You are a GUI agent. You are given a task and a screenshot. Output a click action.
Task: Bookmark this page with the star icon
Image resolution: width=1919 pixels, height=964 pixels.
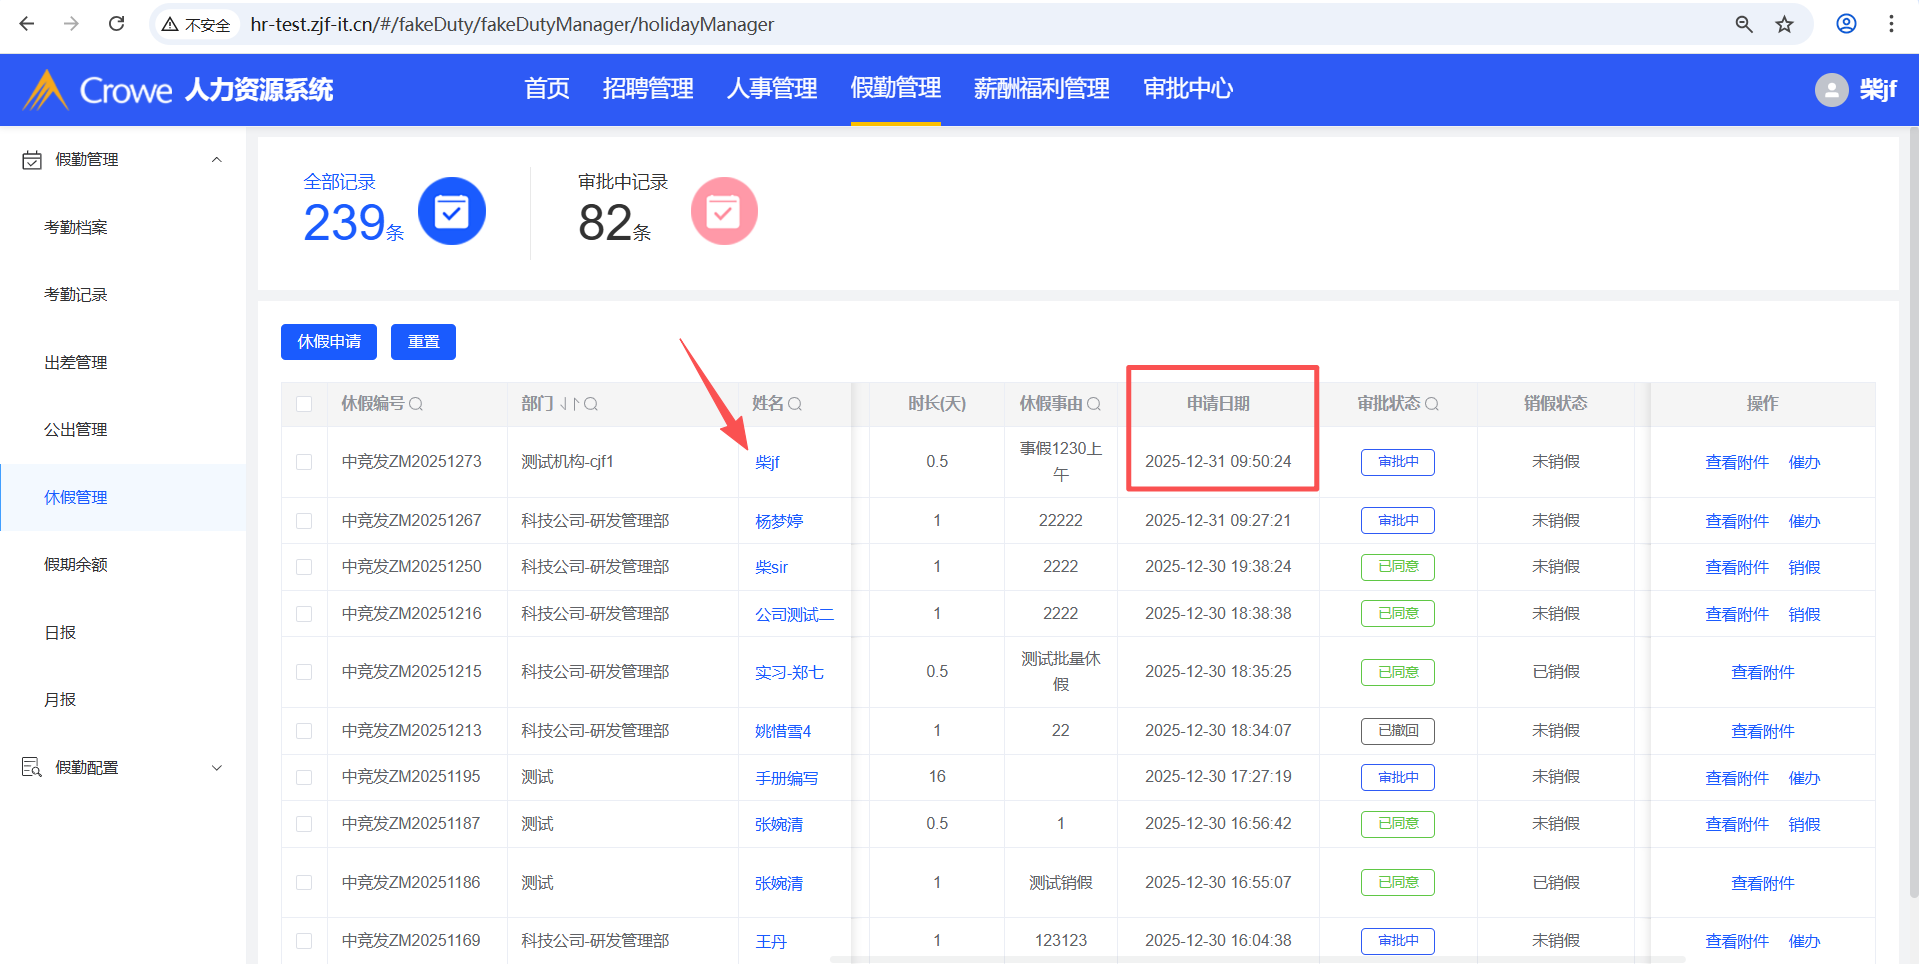pos(1785,24)
